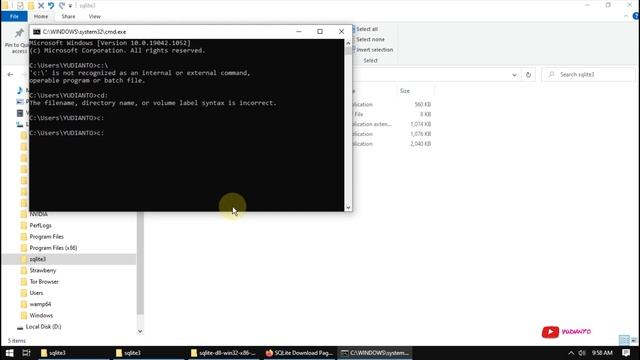This screenshot has width=640, height=360.
Task: Click the Delete X icon in quick access toolbar
Action: (41, 5)
